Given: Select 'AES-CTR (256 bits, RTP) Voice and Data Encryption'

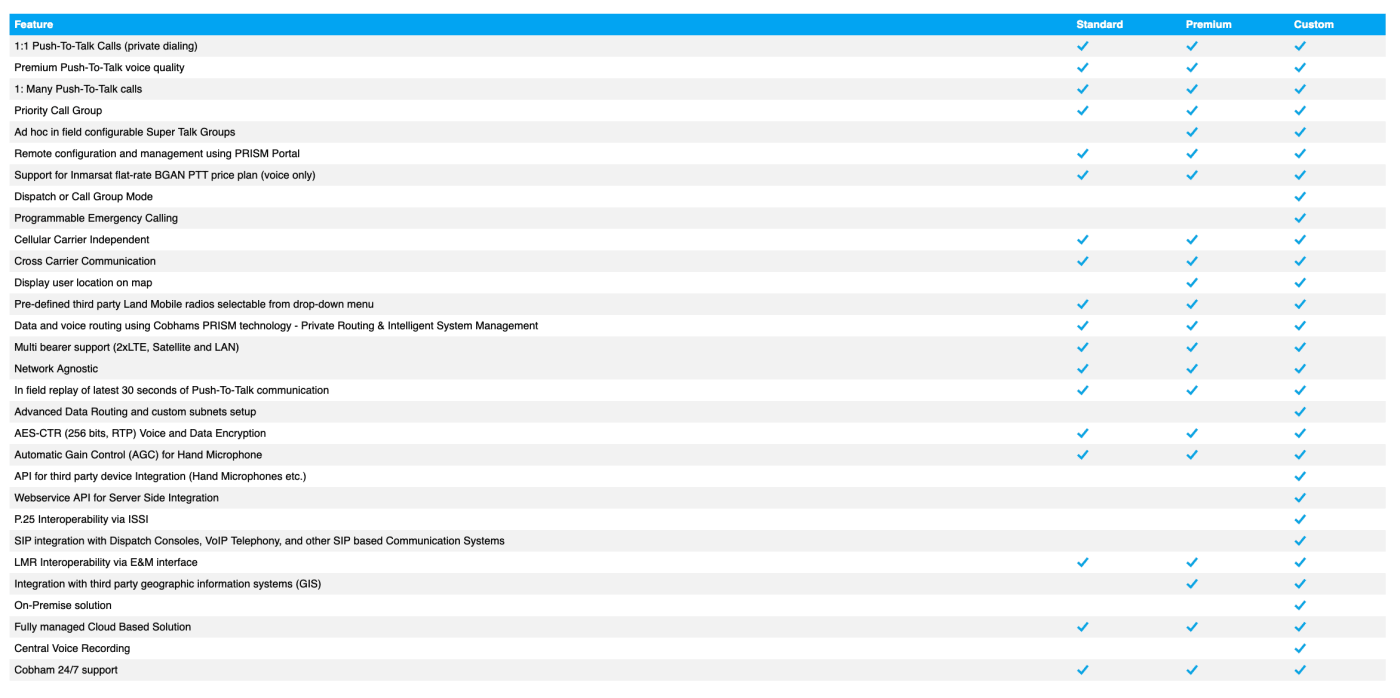Looking at the screenshot, I should [x=140, y=433].
